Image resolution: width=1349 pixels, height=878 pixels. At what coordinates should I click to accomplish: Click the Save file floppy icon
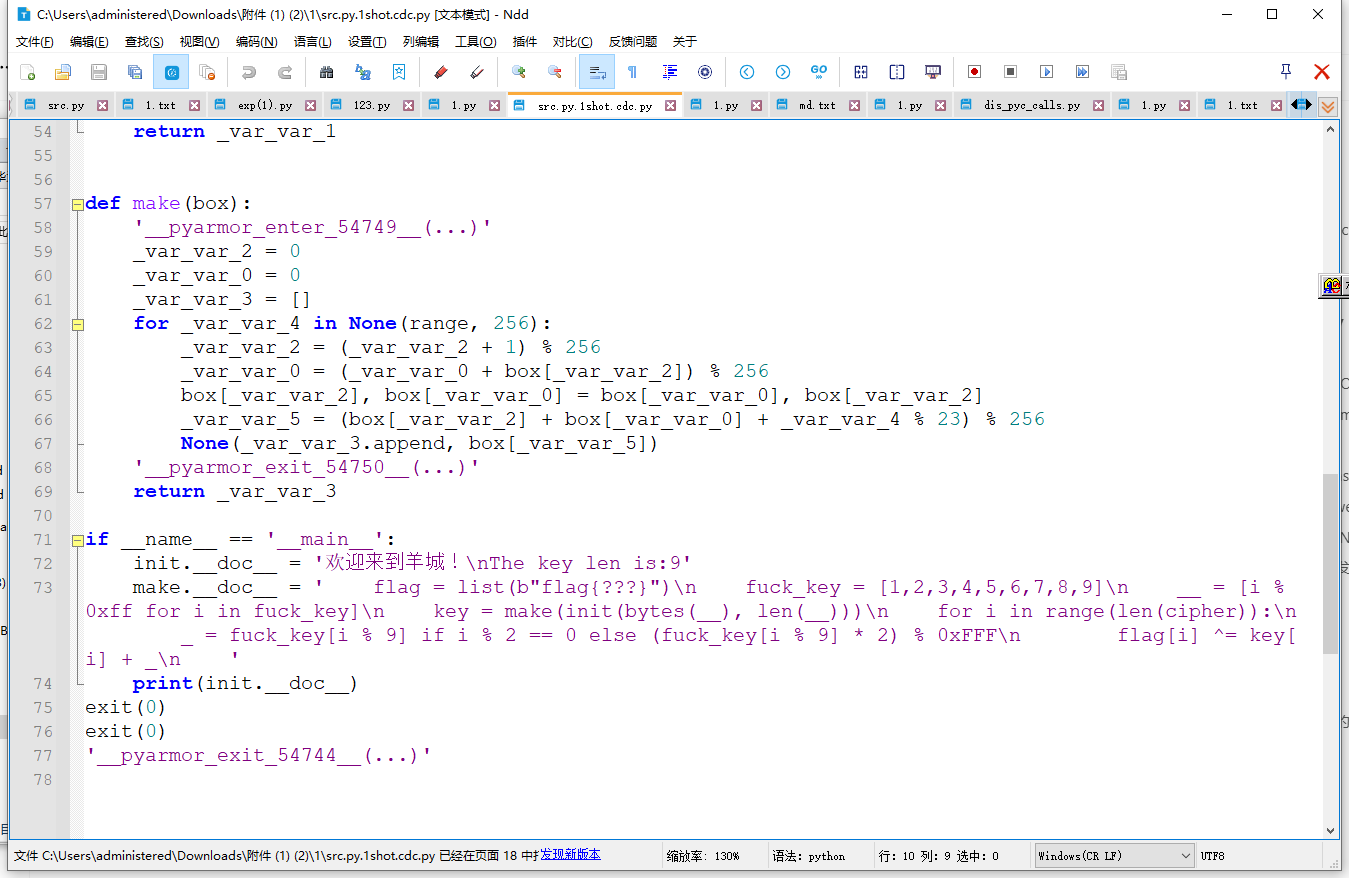tap(99, 72)
